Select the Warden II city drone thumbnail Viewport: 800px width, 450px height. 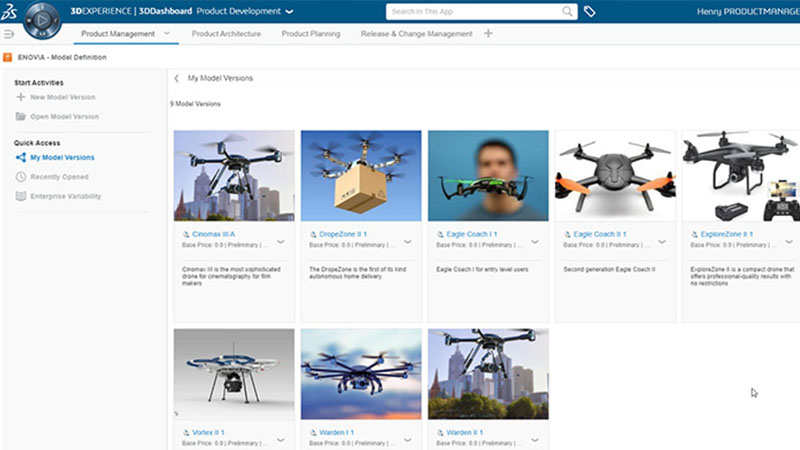pyautogui.click(x=488, y=374)
